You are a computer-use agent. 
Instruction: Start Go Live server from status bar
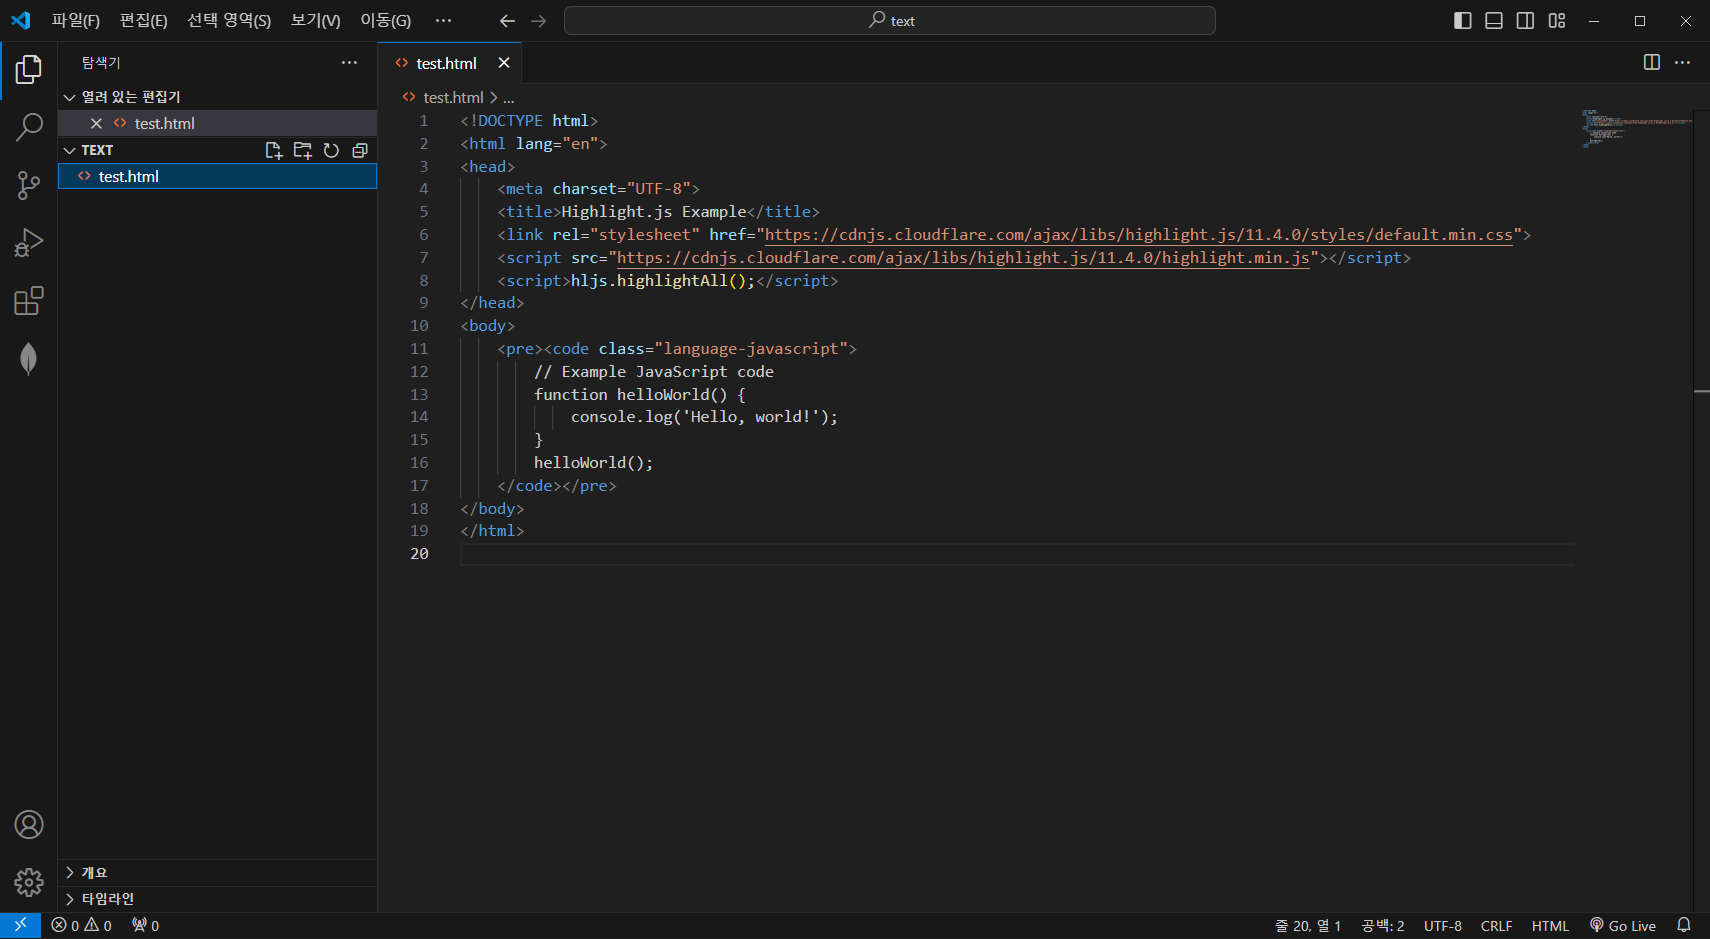click(1623, 925)
